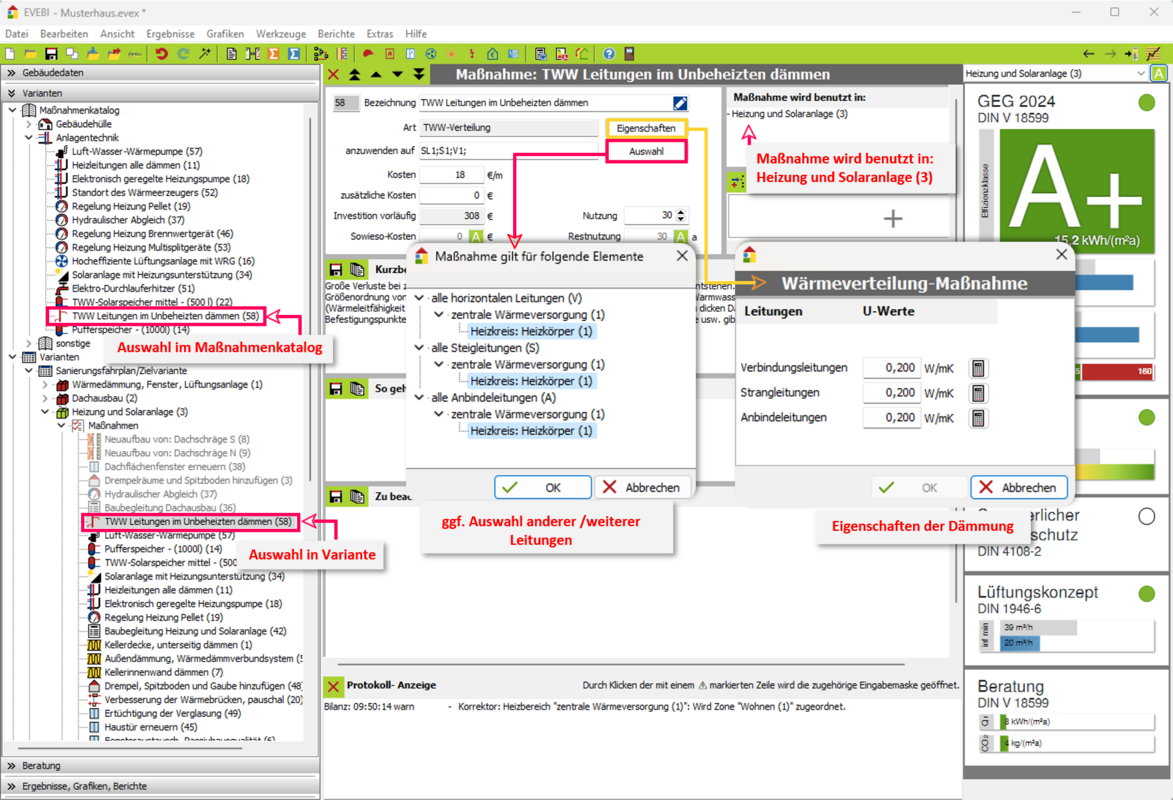Click the green redo arrow icon
1173x800 pixels.
(x=183, y=54)
